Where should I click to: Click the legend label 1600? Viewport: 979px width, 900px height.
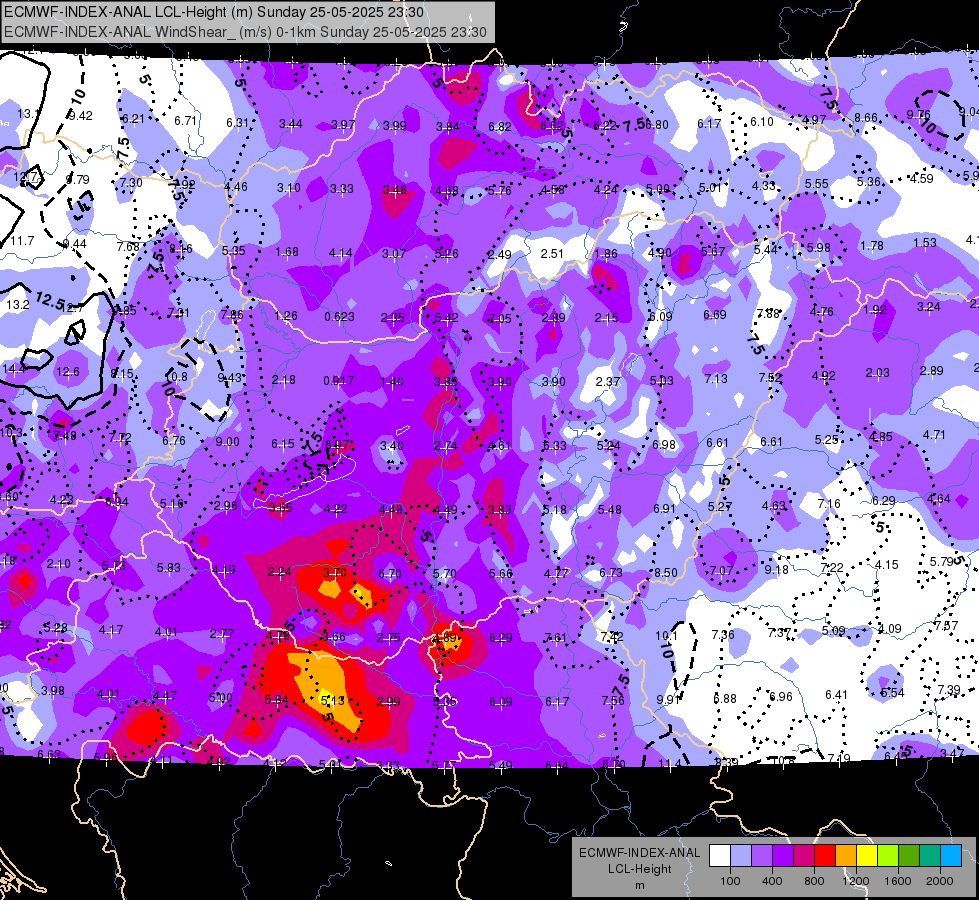[898, 881]
